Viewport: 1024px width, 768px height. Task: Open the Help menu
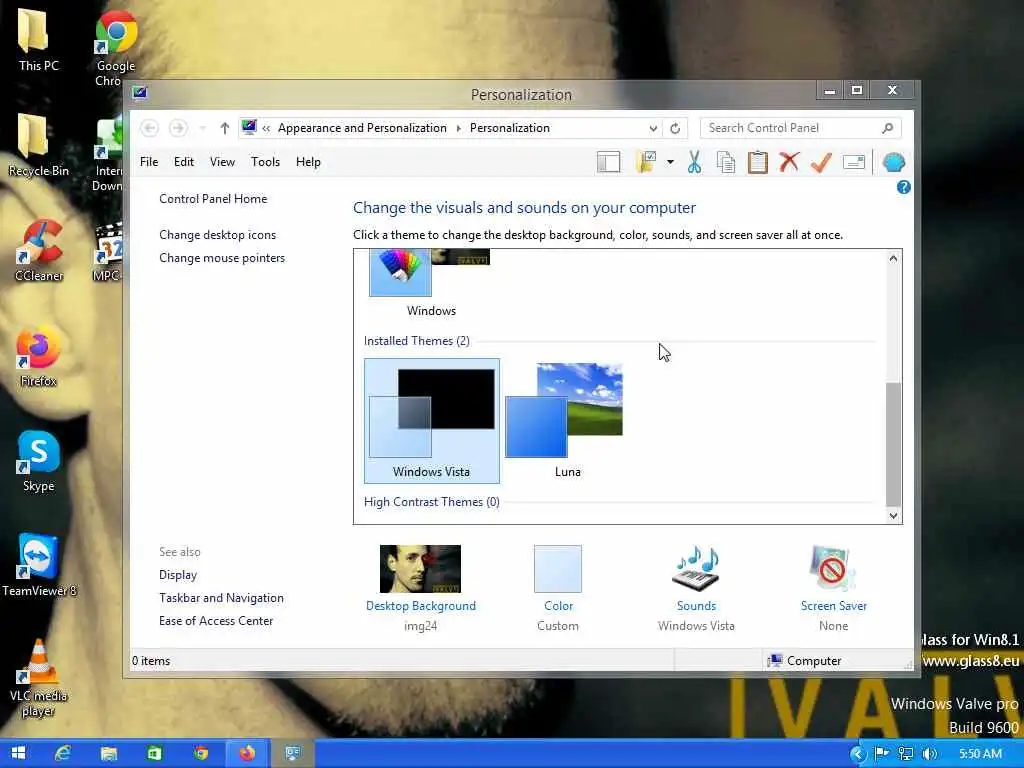coord(308,162)
